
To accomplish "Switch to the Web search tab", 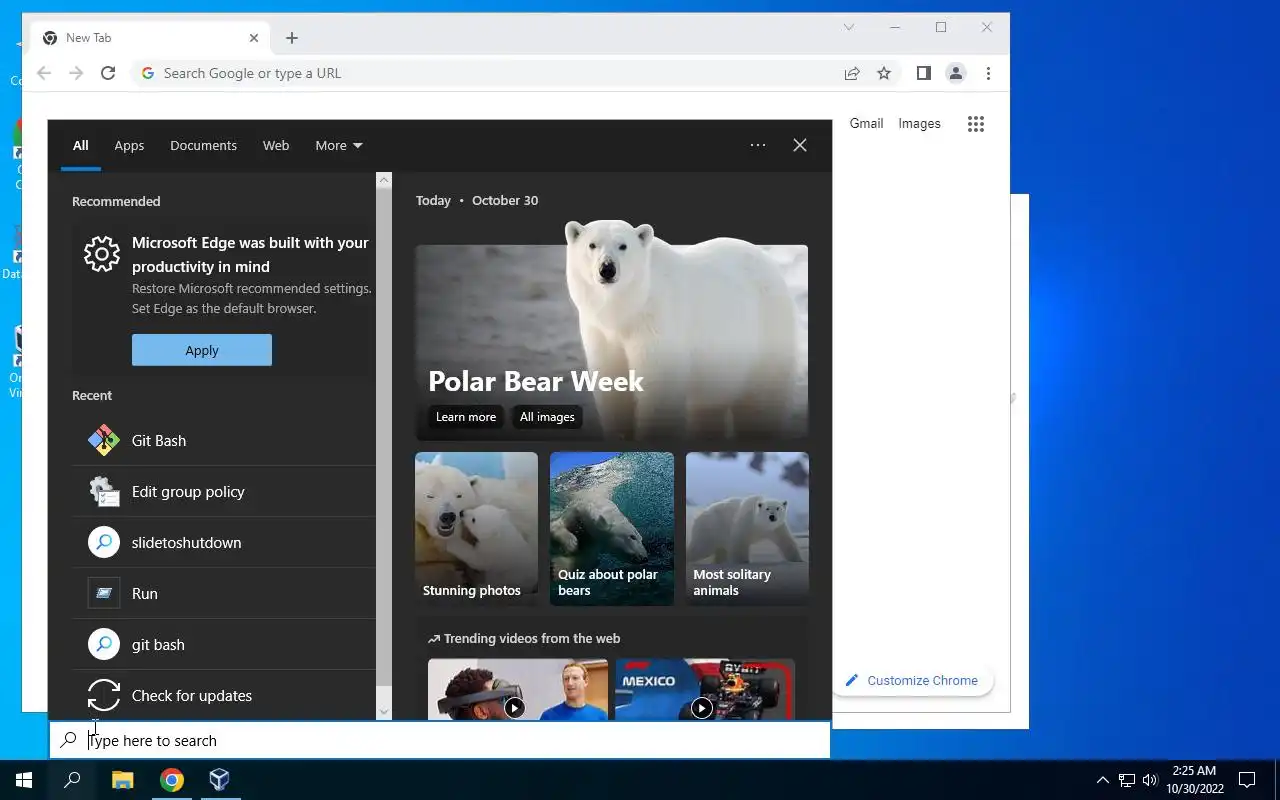I will pyautogui.click(x=276, y=145).
